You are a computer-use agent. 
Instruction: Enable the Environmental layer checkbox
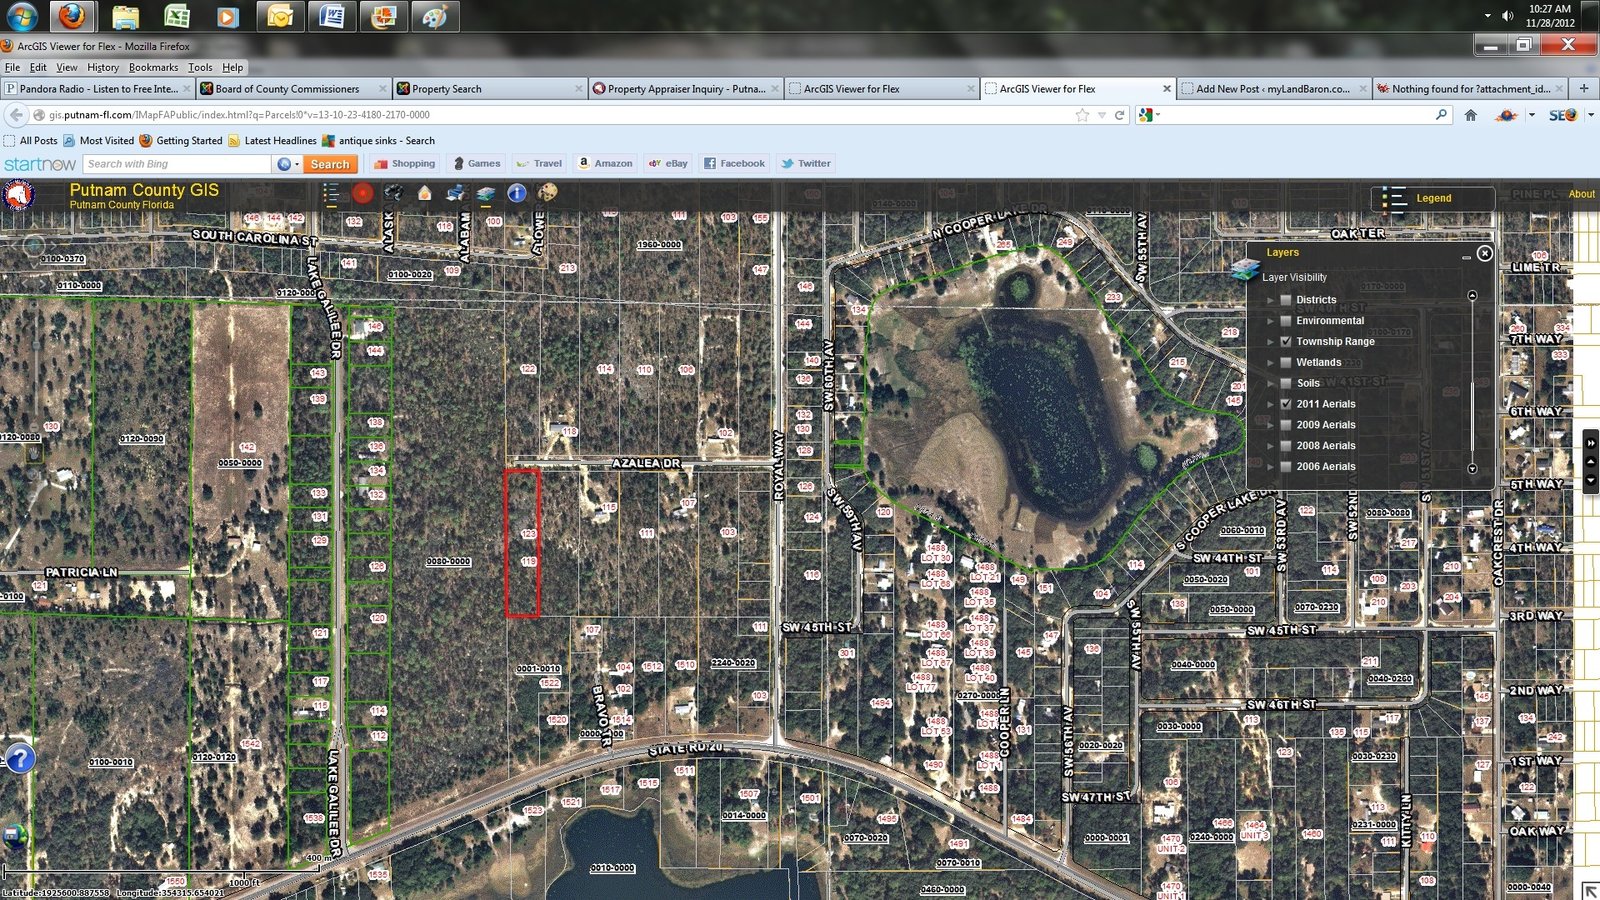pyautogui.click(x=1286, y=321)
